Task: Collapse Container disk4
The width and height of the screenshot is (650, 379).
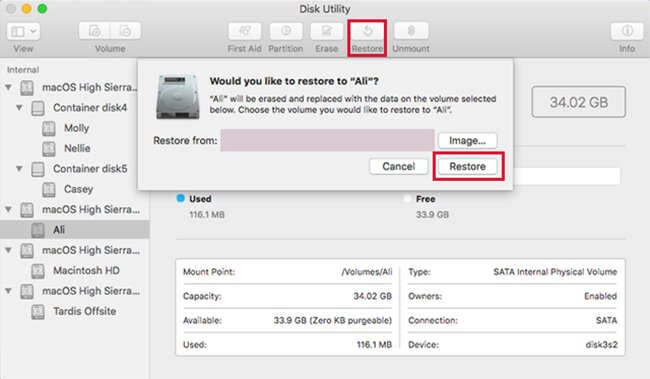Action: click(19, 108)
